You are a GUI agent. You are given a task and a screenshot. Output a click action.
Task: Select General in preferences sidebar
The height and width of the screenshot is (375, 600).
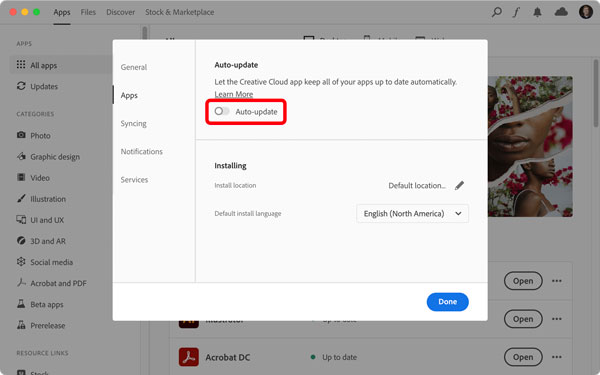point(134,67)
